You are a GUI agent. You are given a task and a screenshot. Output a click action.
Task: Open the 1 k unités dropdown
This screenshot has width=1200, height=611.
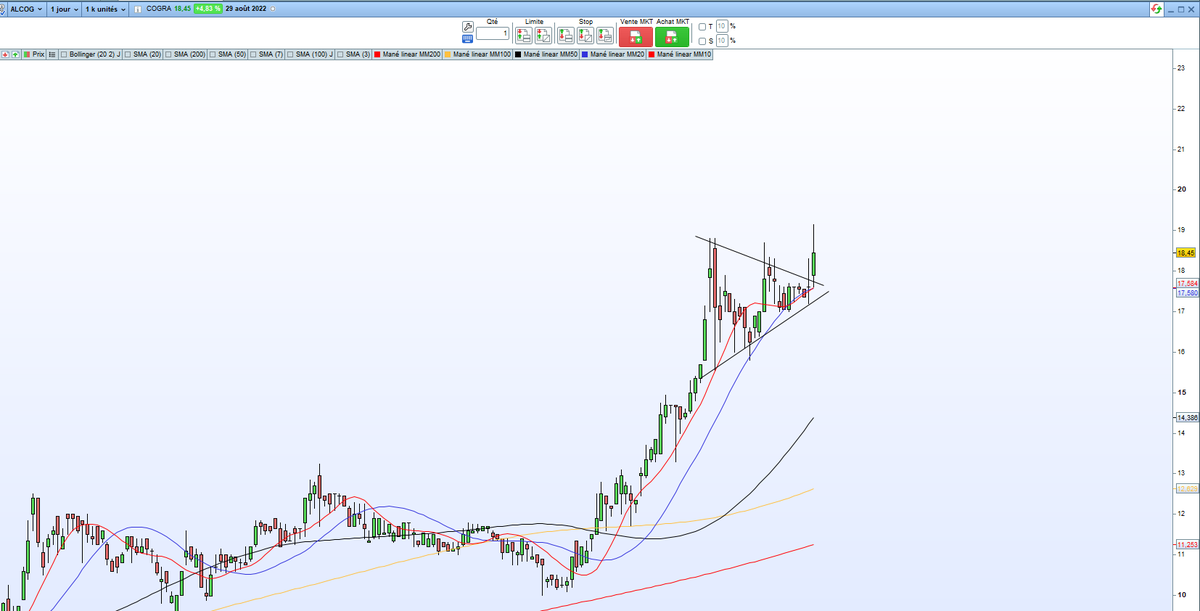click(x=105, y=8)
